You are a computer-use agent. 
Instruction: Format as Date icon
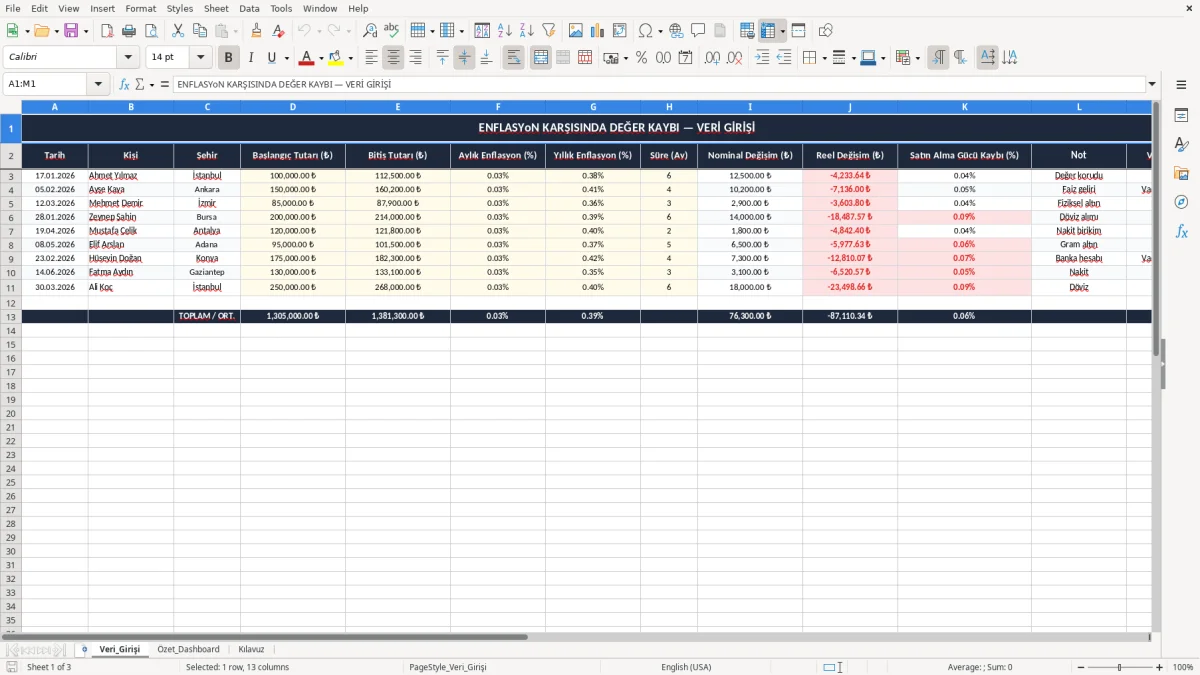click(685, 58)
